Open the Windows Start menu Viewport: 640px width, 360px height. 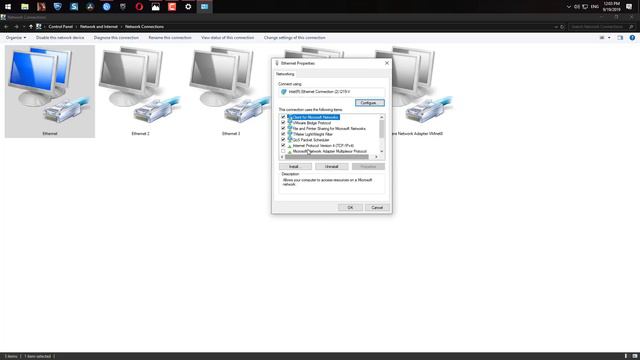coord(8,7)
